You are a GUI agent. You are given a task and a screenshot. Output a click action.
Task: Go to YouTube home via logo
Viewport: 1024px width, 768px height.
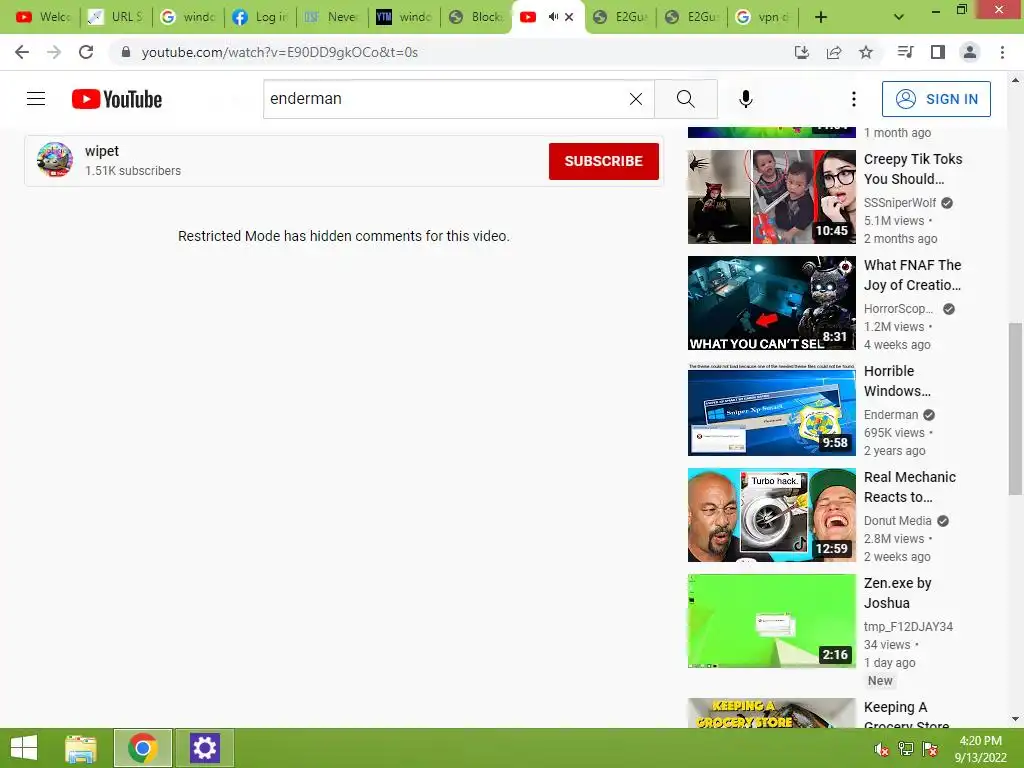click(117, 99)
